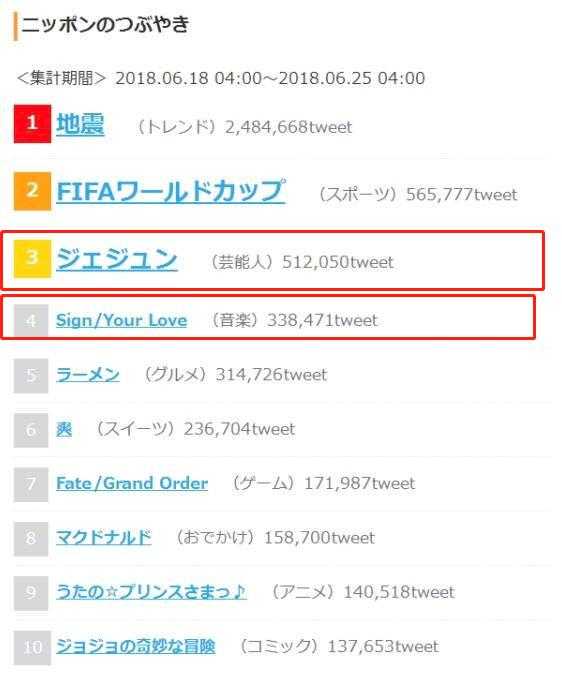The height and width of the screenshot is (686, 562).
Task: Click the gray rank 8 badge
Action: [31, 539]
